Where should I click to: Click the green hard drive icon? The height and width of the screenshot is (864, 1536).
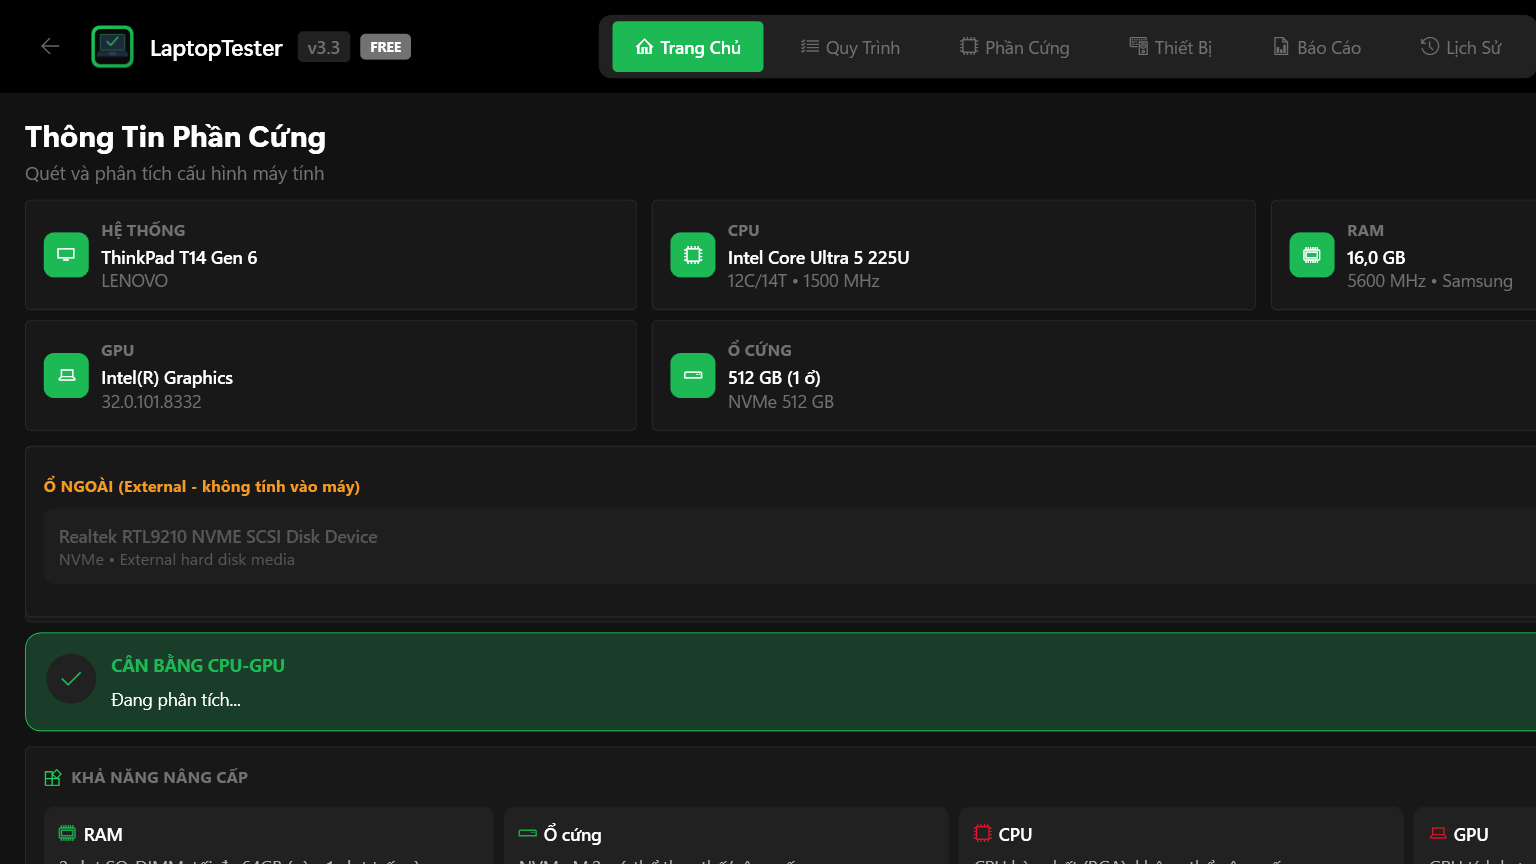coord(692,375)
